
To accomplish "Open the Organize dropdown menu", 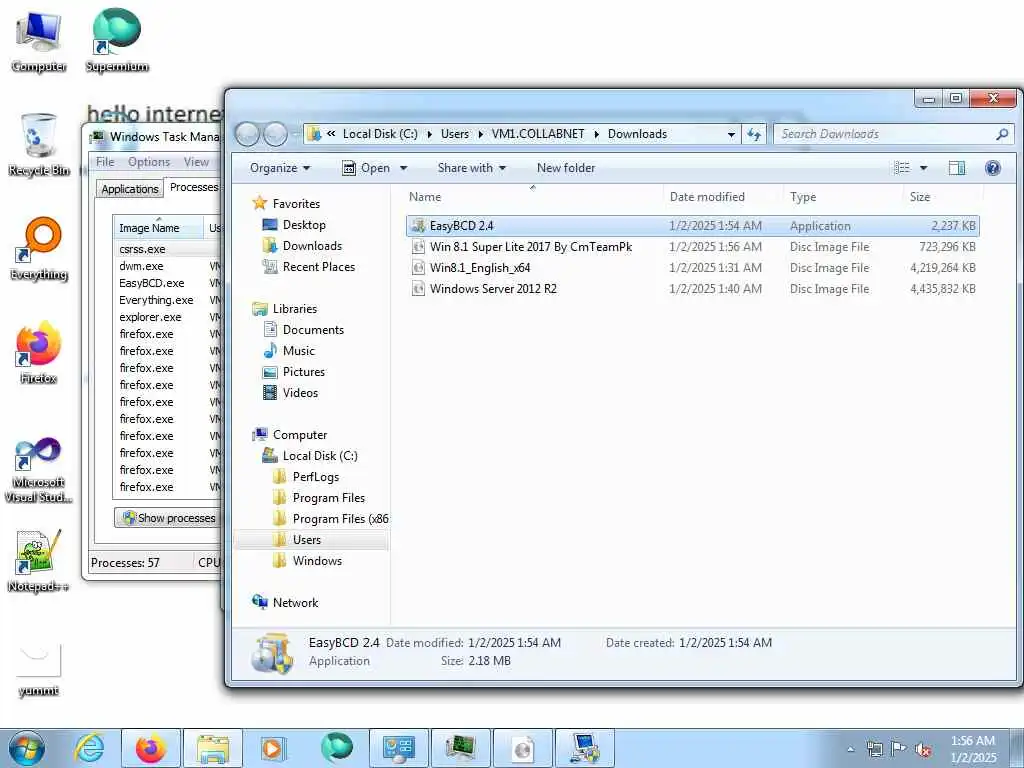I will (x=280, y=168).
